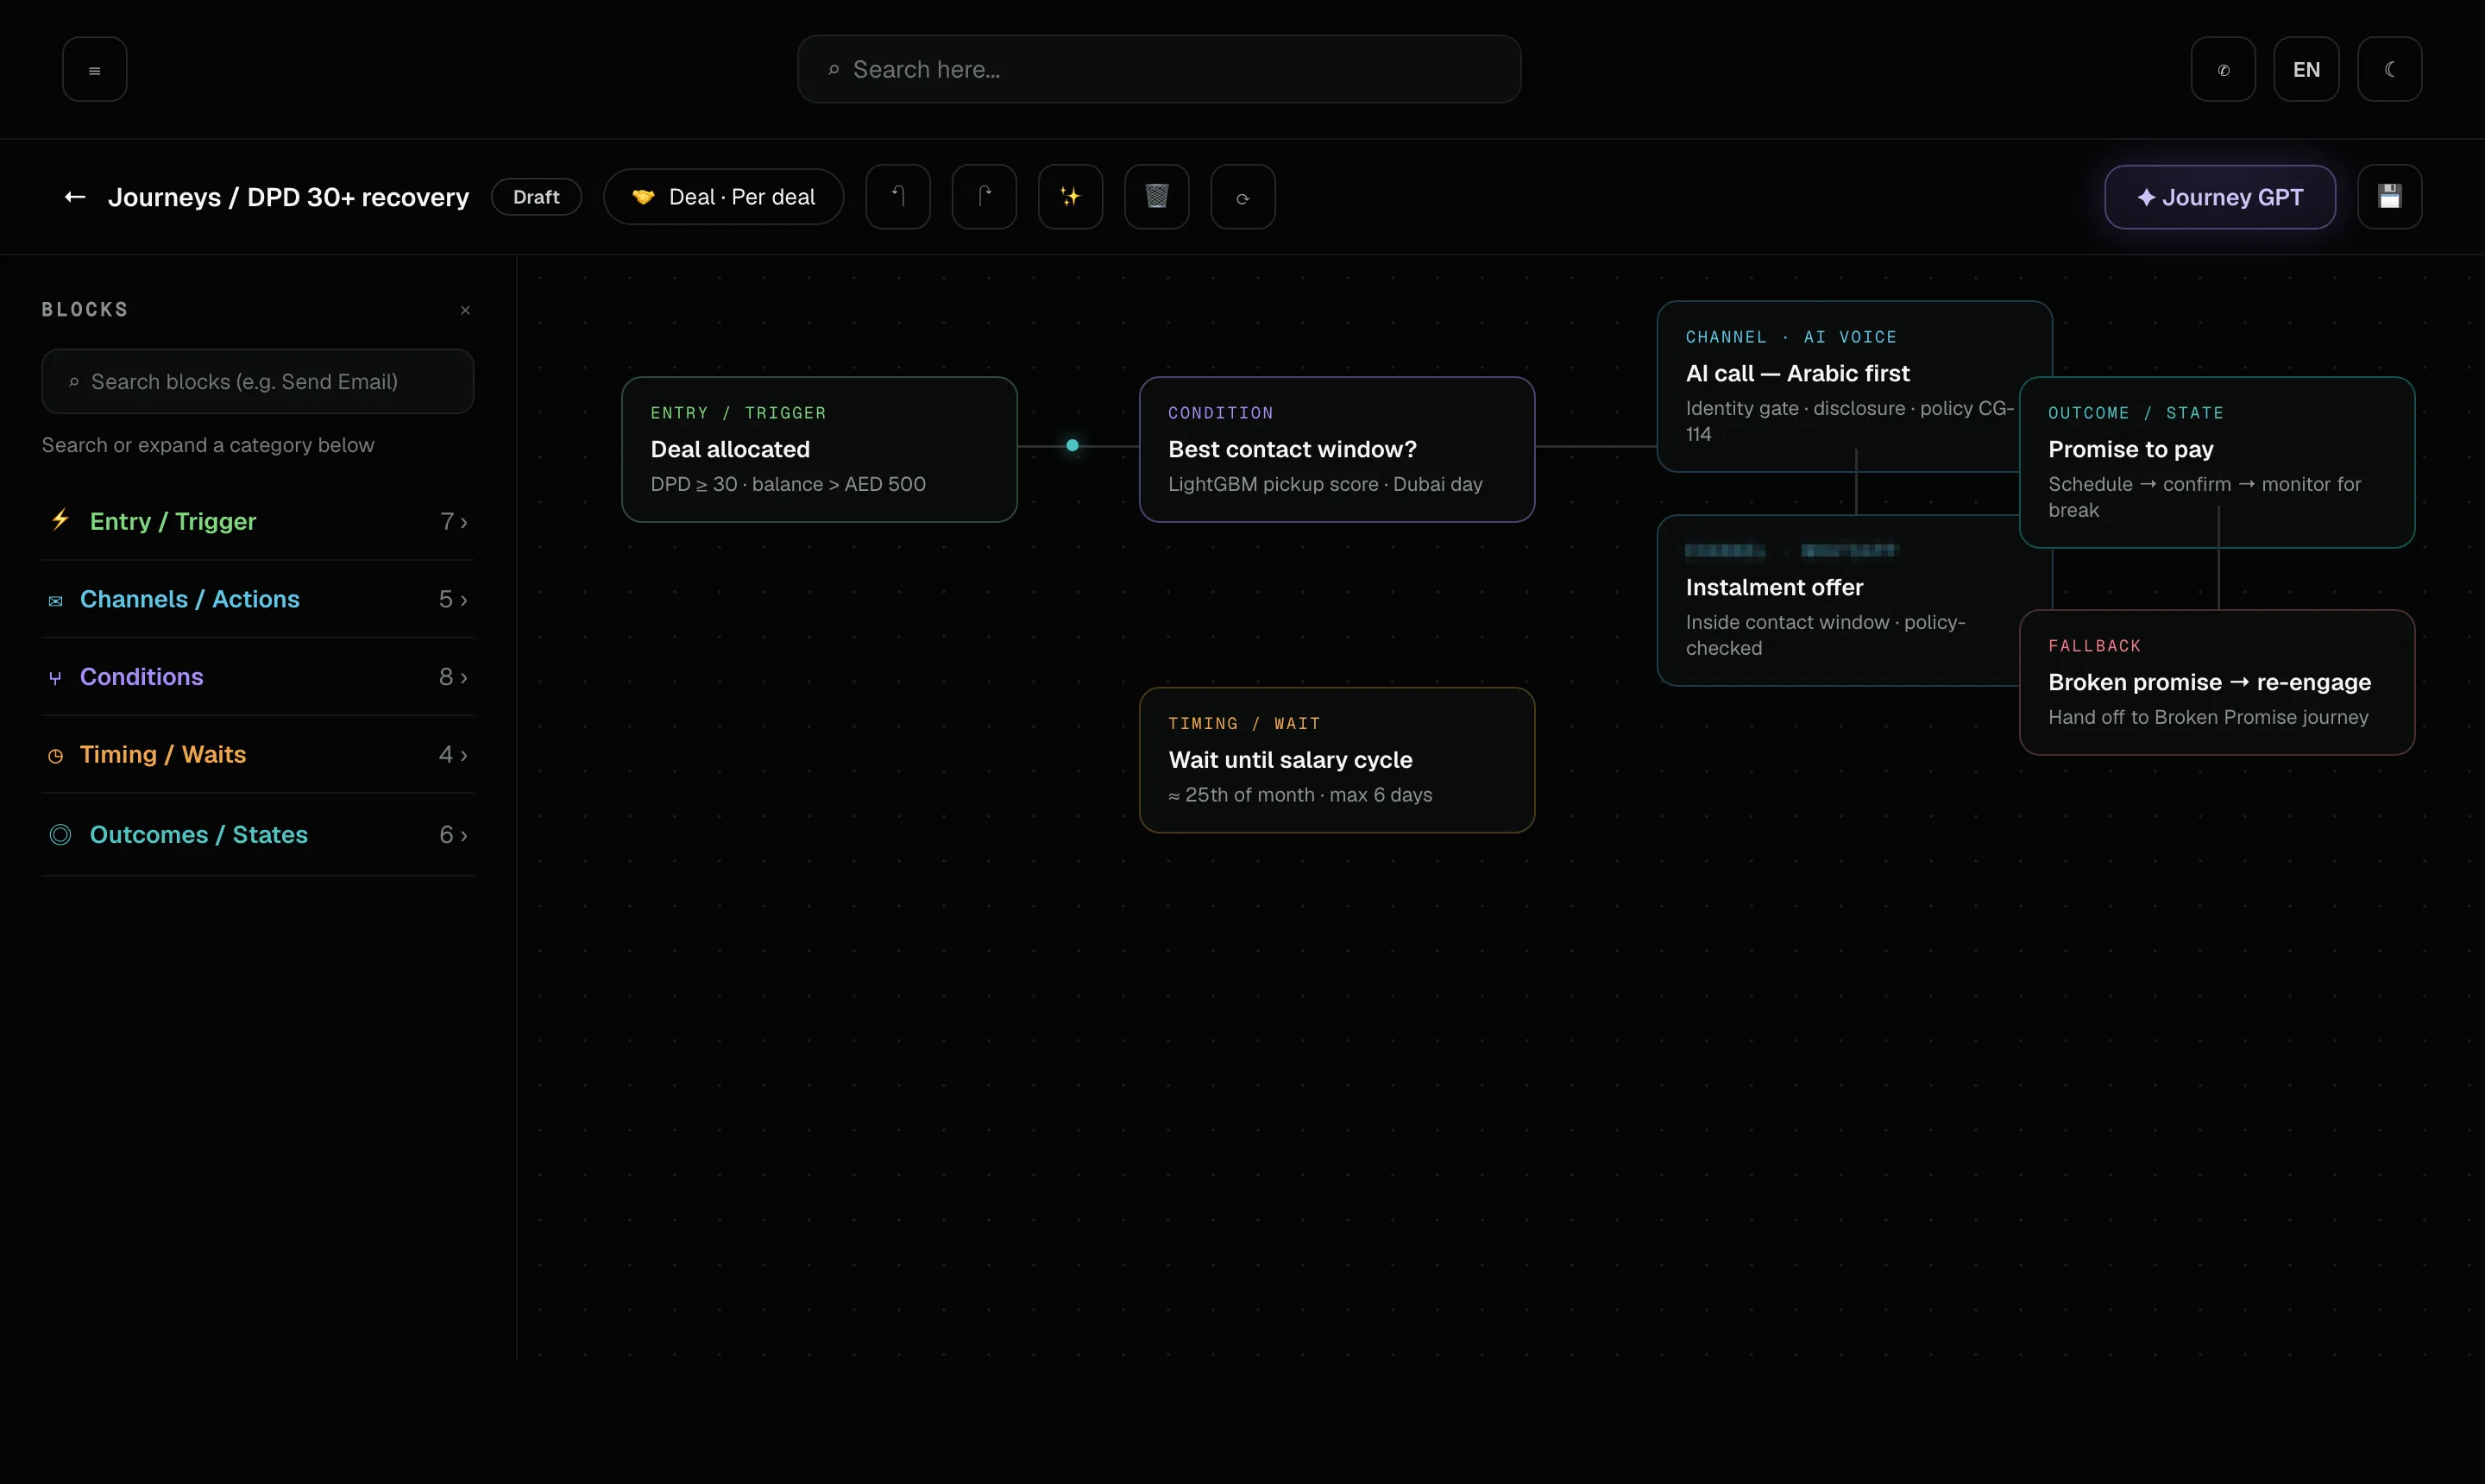This screenshot has width=2485, height=1484.
Task: Click the lightning icon beside Entry / Trigger
Action: [x=60, y=520]
